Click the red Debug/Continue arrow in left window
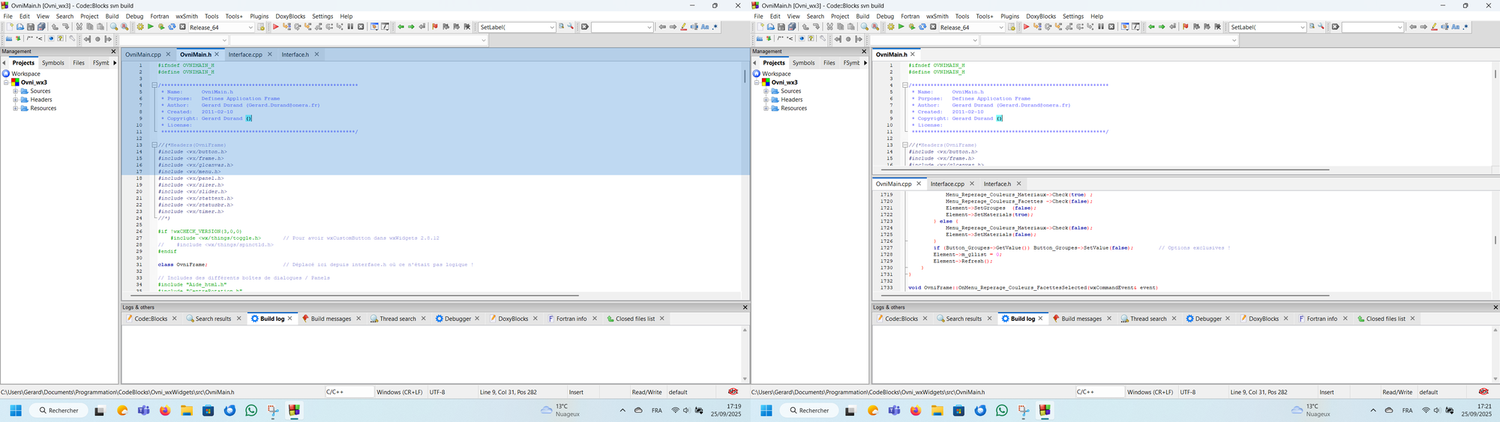The width and height of the screenshot is (1500, 422). click(x=274, y=27)
